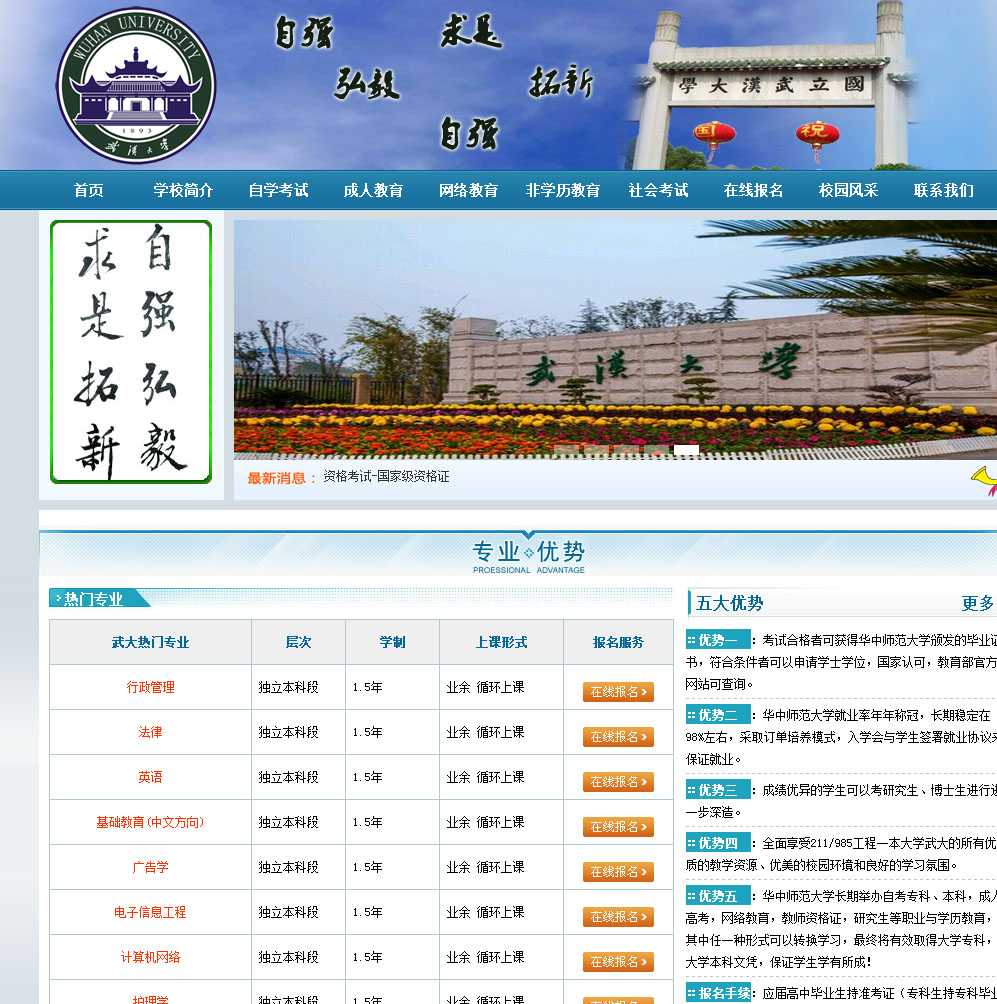
Task: Click the 五大优势 section heading
Action: pos(729,603)
